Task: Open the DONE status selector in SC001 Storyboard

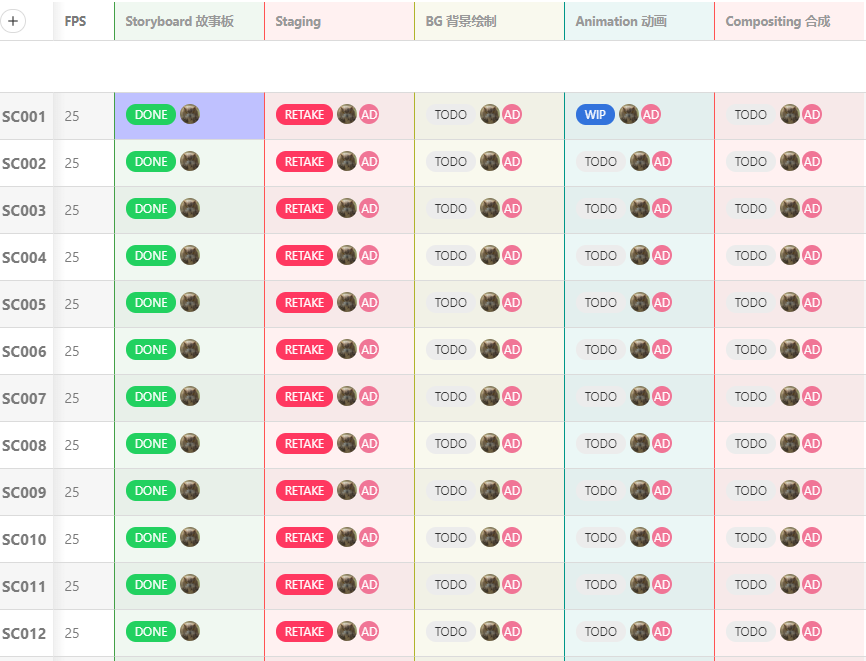Action: (x=150, y=114)
